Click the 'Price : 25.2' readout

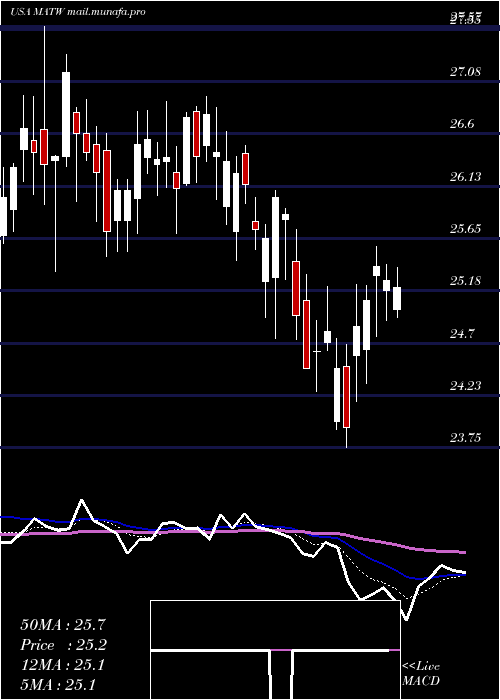click(x=64, y=645)
